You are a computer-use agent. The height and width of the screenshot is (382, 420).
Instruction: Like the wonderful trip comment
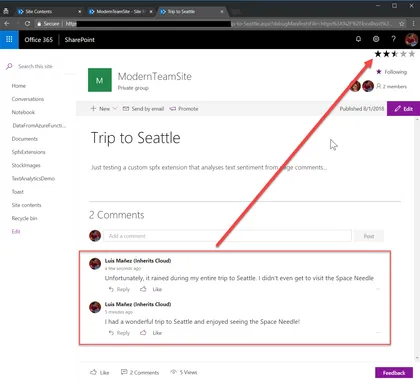[151, 333]
